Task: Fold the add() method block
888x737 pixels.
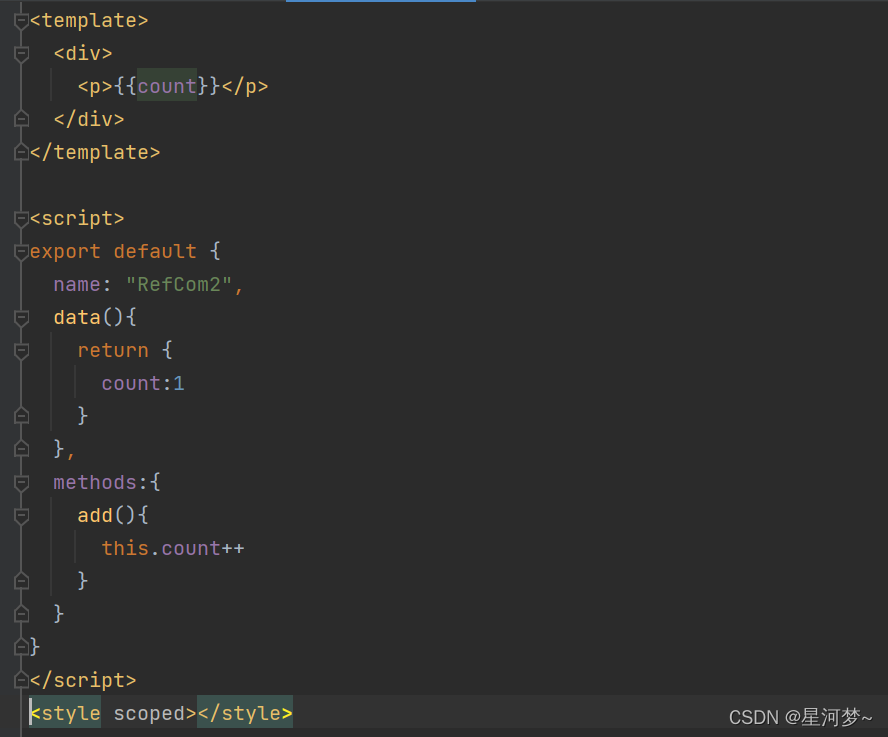Action: [x=21, y=516]
